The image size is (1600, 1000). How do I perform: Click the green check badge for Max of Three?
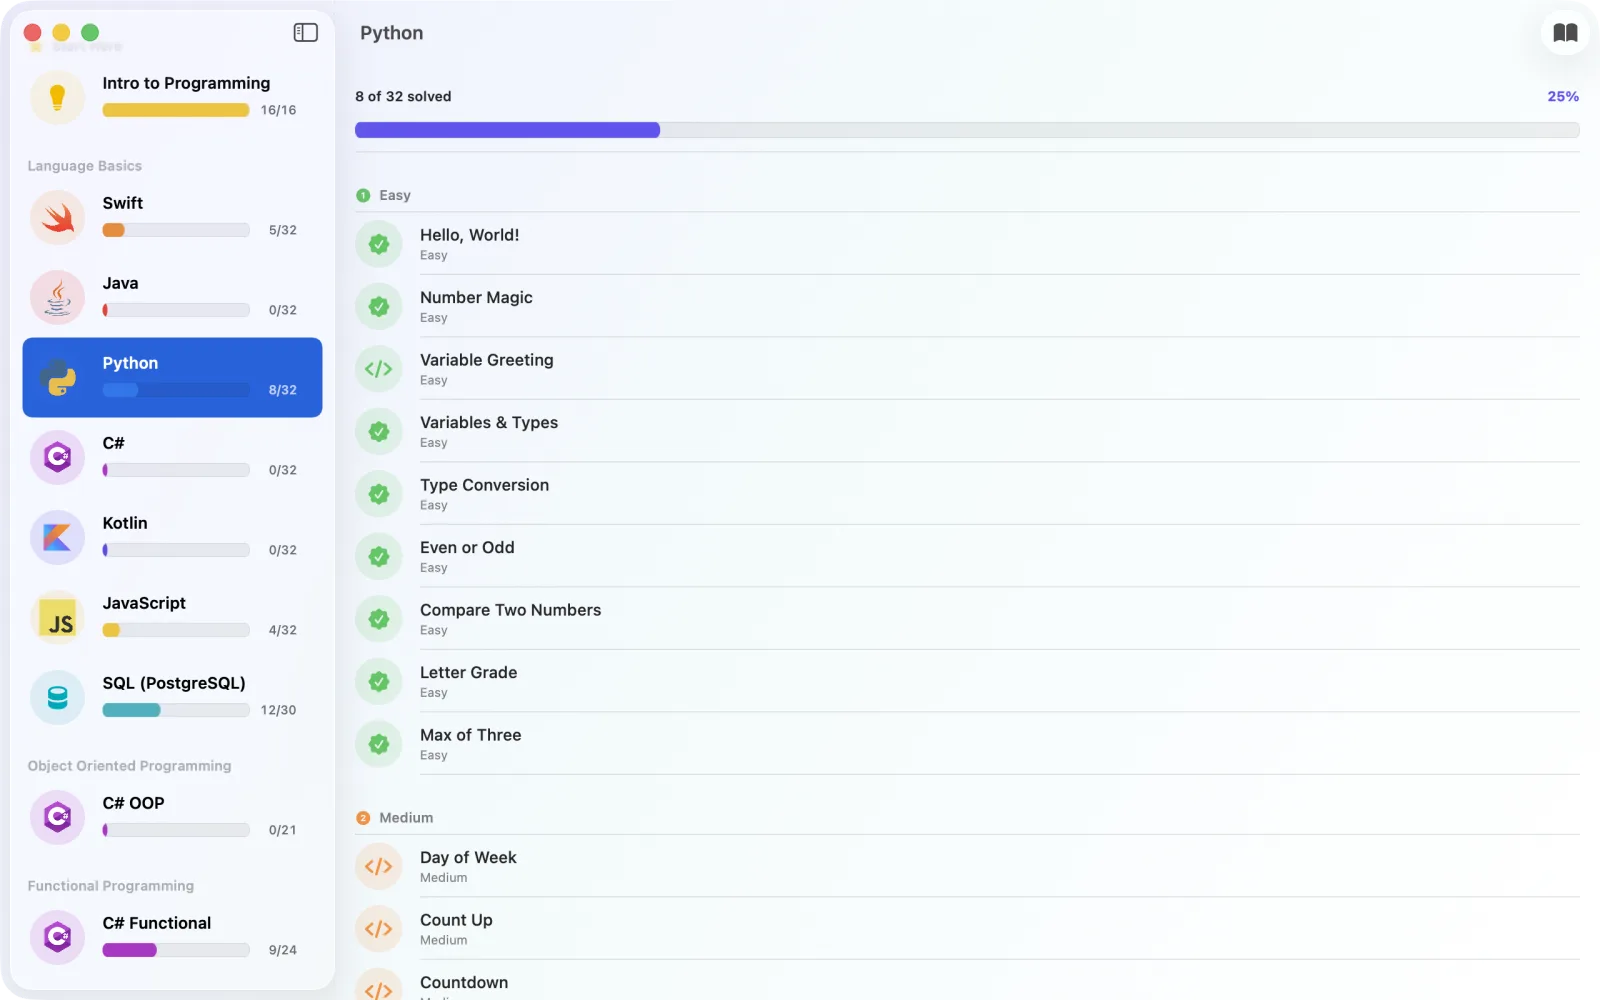(x=379, y=744)
